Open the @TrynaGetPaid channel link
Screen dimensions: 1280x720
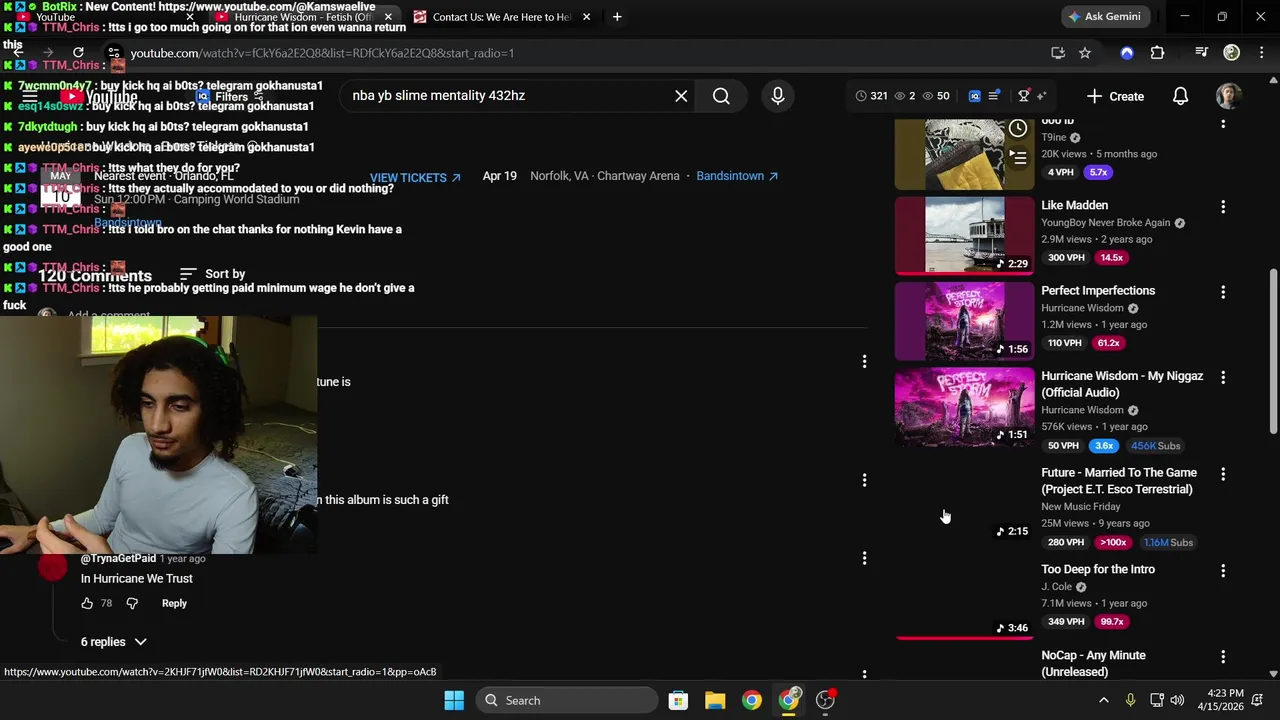(118, 558)
